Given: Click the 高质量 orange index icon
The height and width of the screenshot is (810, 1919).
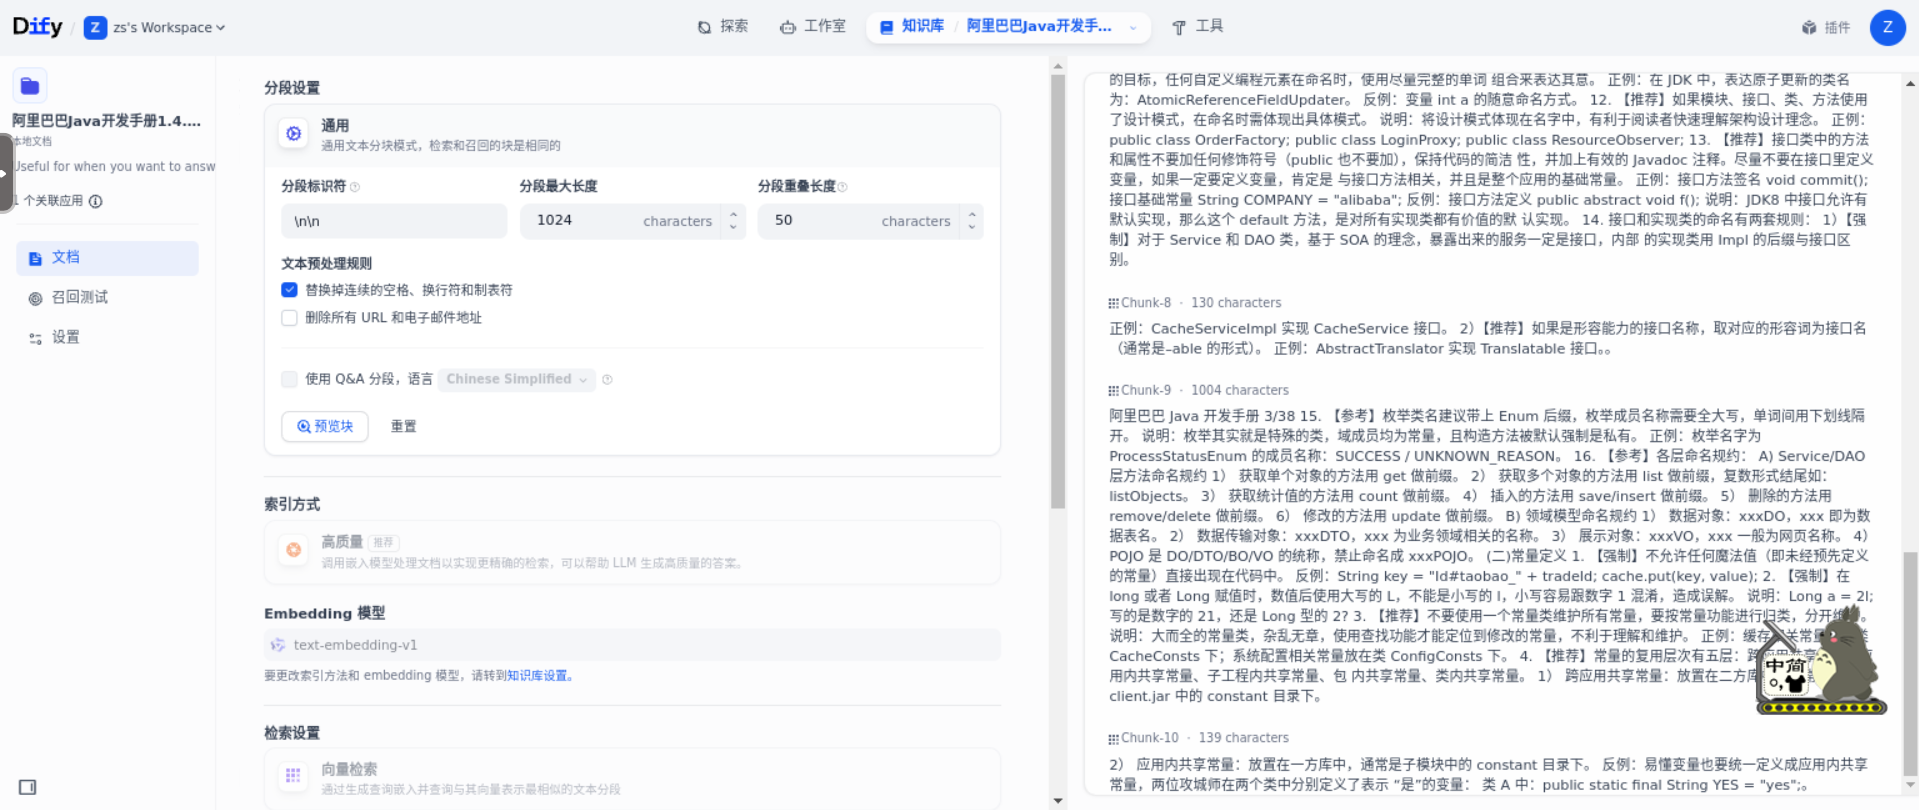Looking at the screenshot, I should [294, 550].
